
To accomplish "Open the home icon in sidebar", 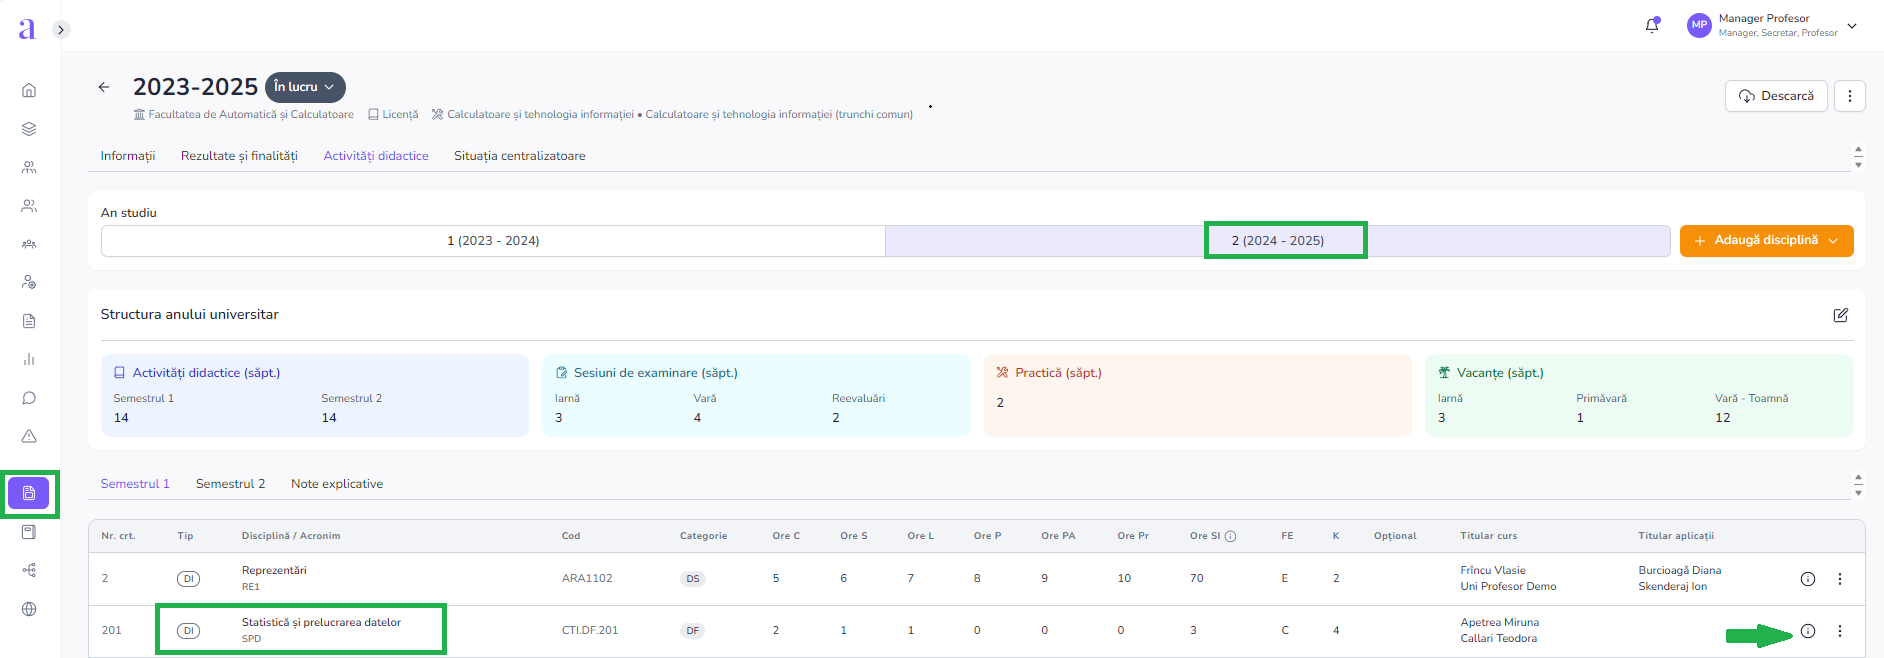I will [x=29, y=90].
